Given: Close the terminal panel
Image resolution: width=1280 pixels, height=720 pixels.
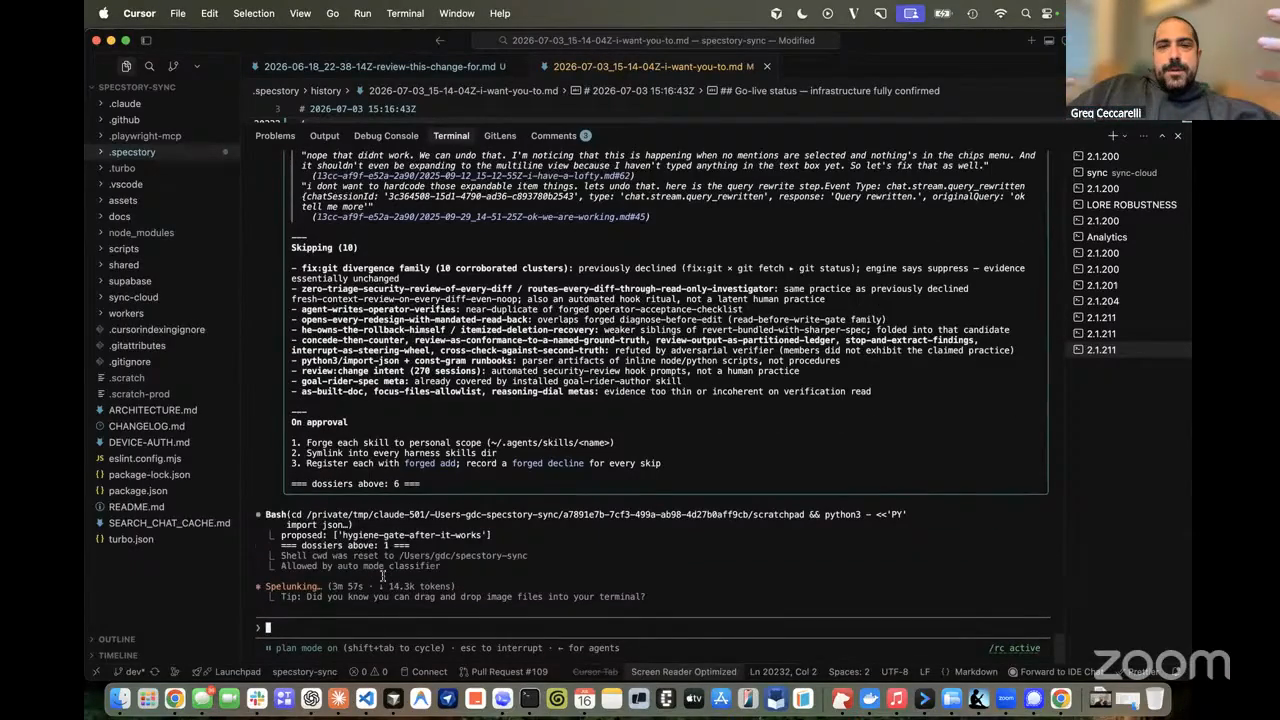Looking at the screenshot, I should [1178, 136].
